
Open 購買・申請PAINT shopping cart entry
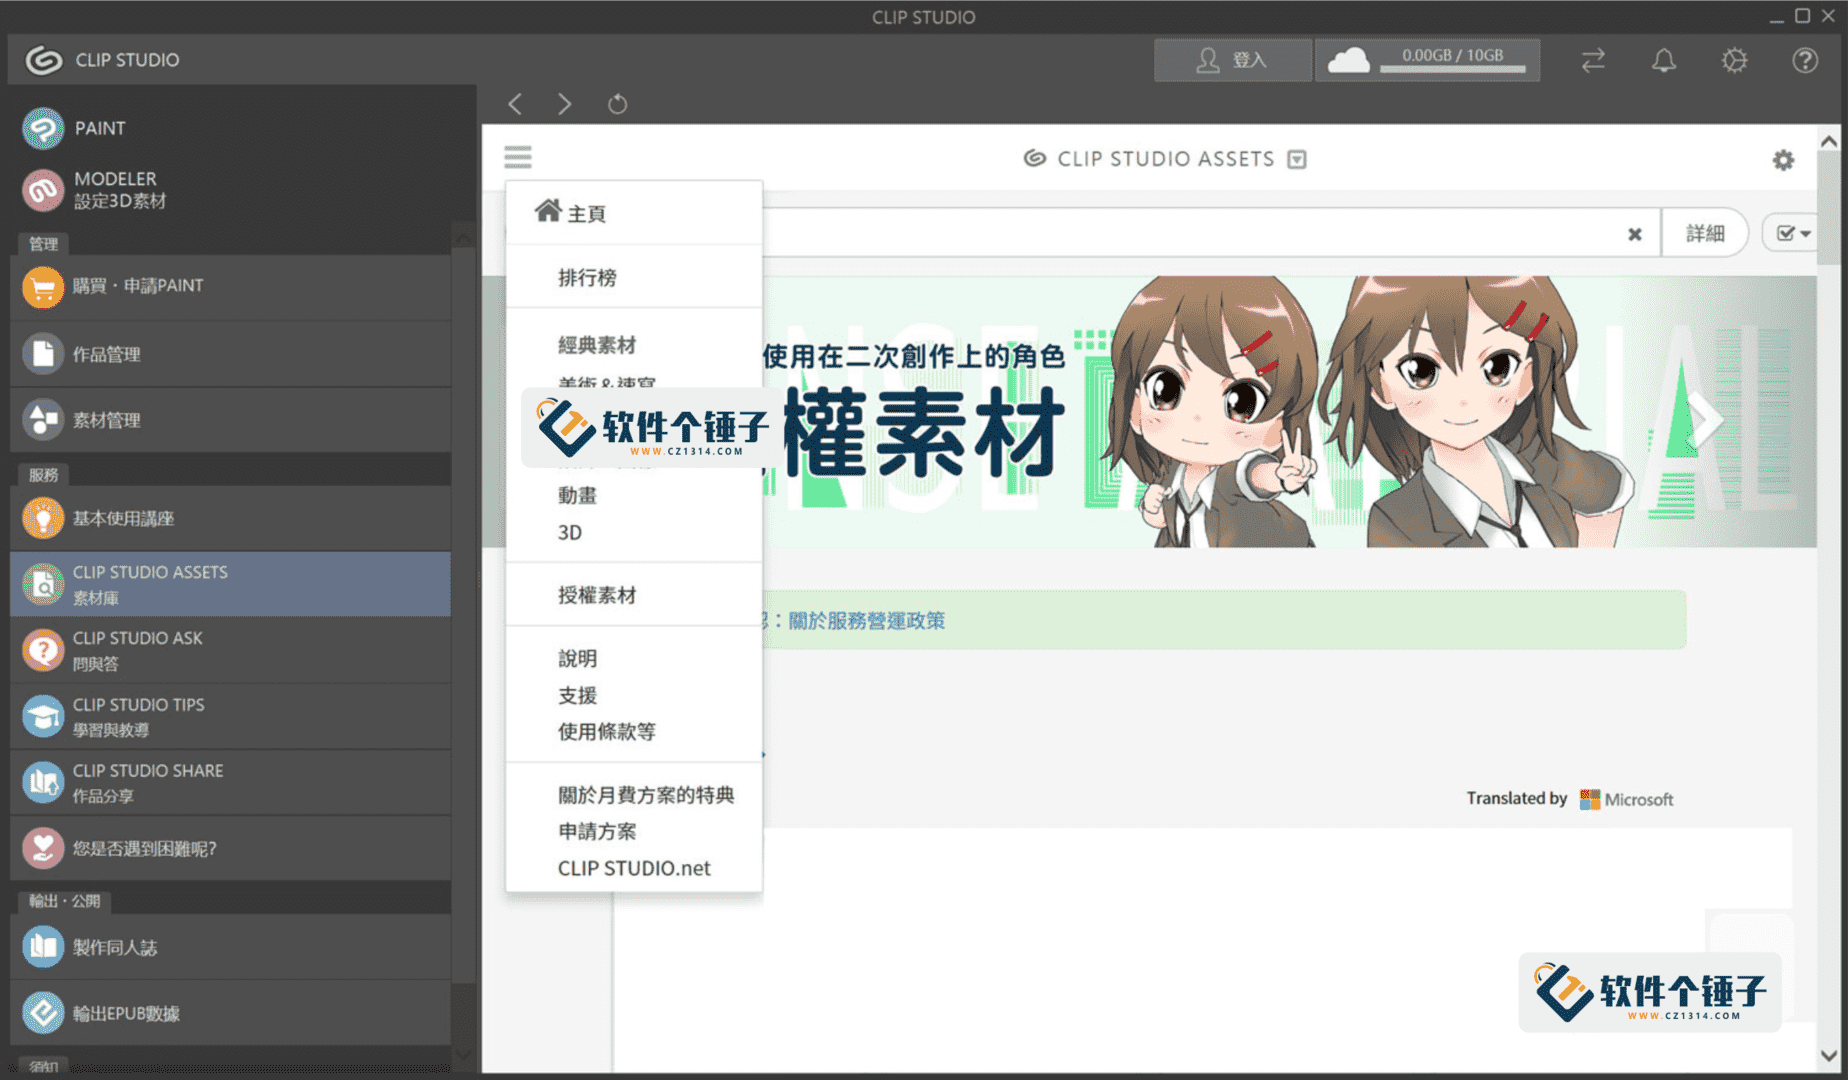pos(137,286)
